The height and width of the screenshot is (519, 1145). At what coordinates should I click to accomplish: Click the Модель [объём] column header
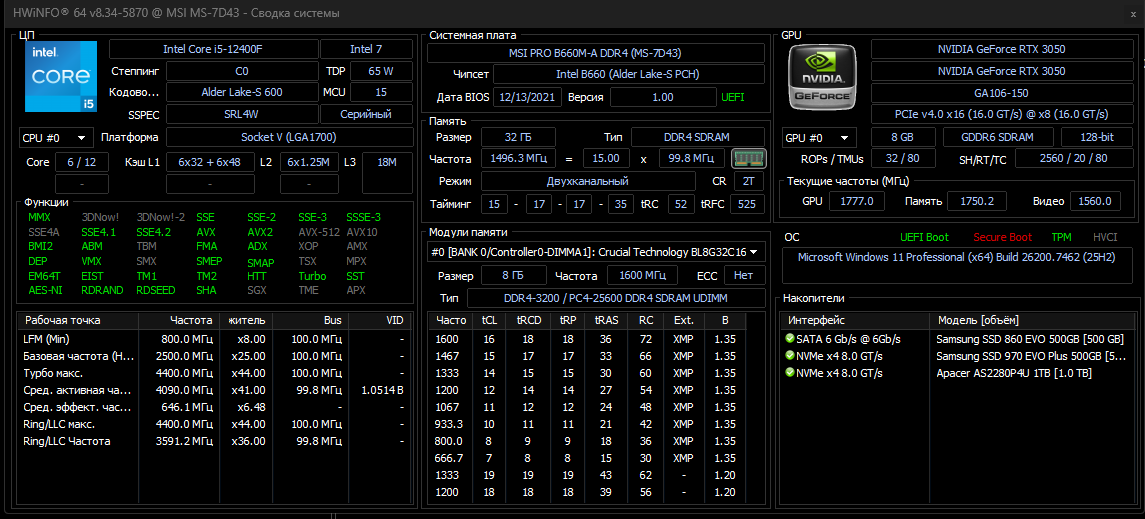point(1033,320)
